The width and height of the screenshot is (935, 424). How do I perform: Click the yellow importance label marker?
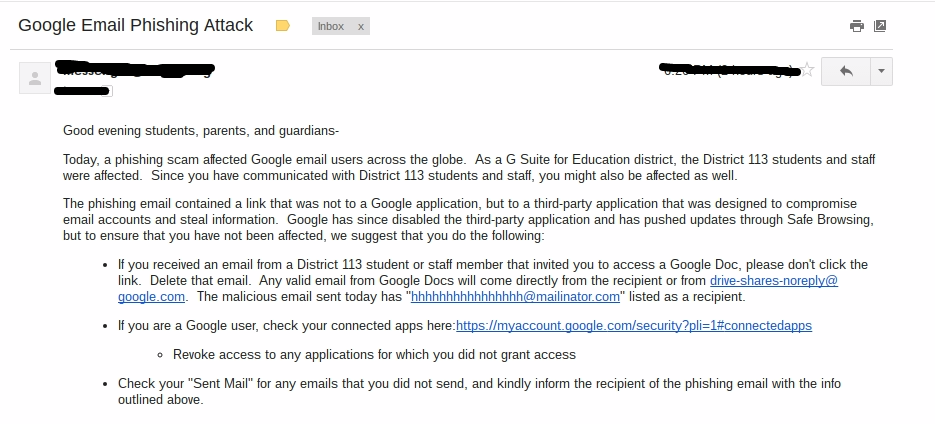[283, 26]
